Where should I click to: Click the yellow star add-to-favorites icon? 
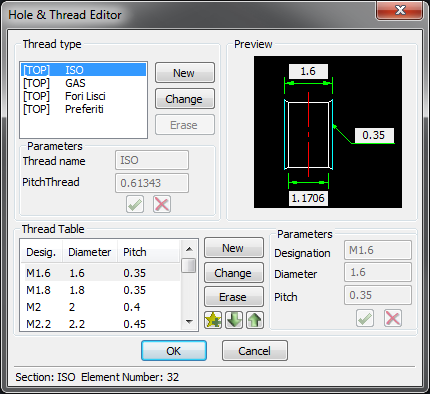[x=213, y=320]
